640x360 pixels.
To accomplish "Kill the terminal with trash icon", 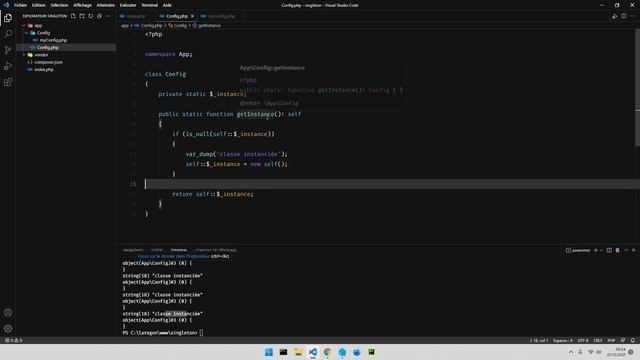I will point(618,250).
